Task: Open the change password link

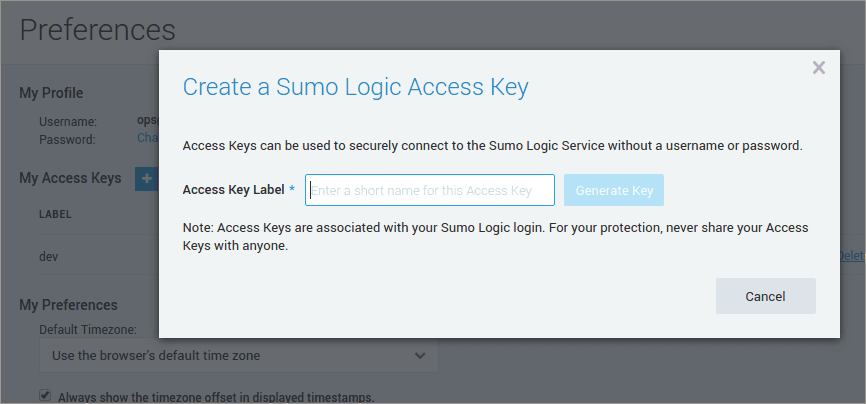Action: coord(147,139)
